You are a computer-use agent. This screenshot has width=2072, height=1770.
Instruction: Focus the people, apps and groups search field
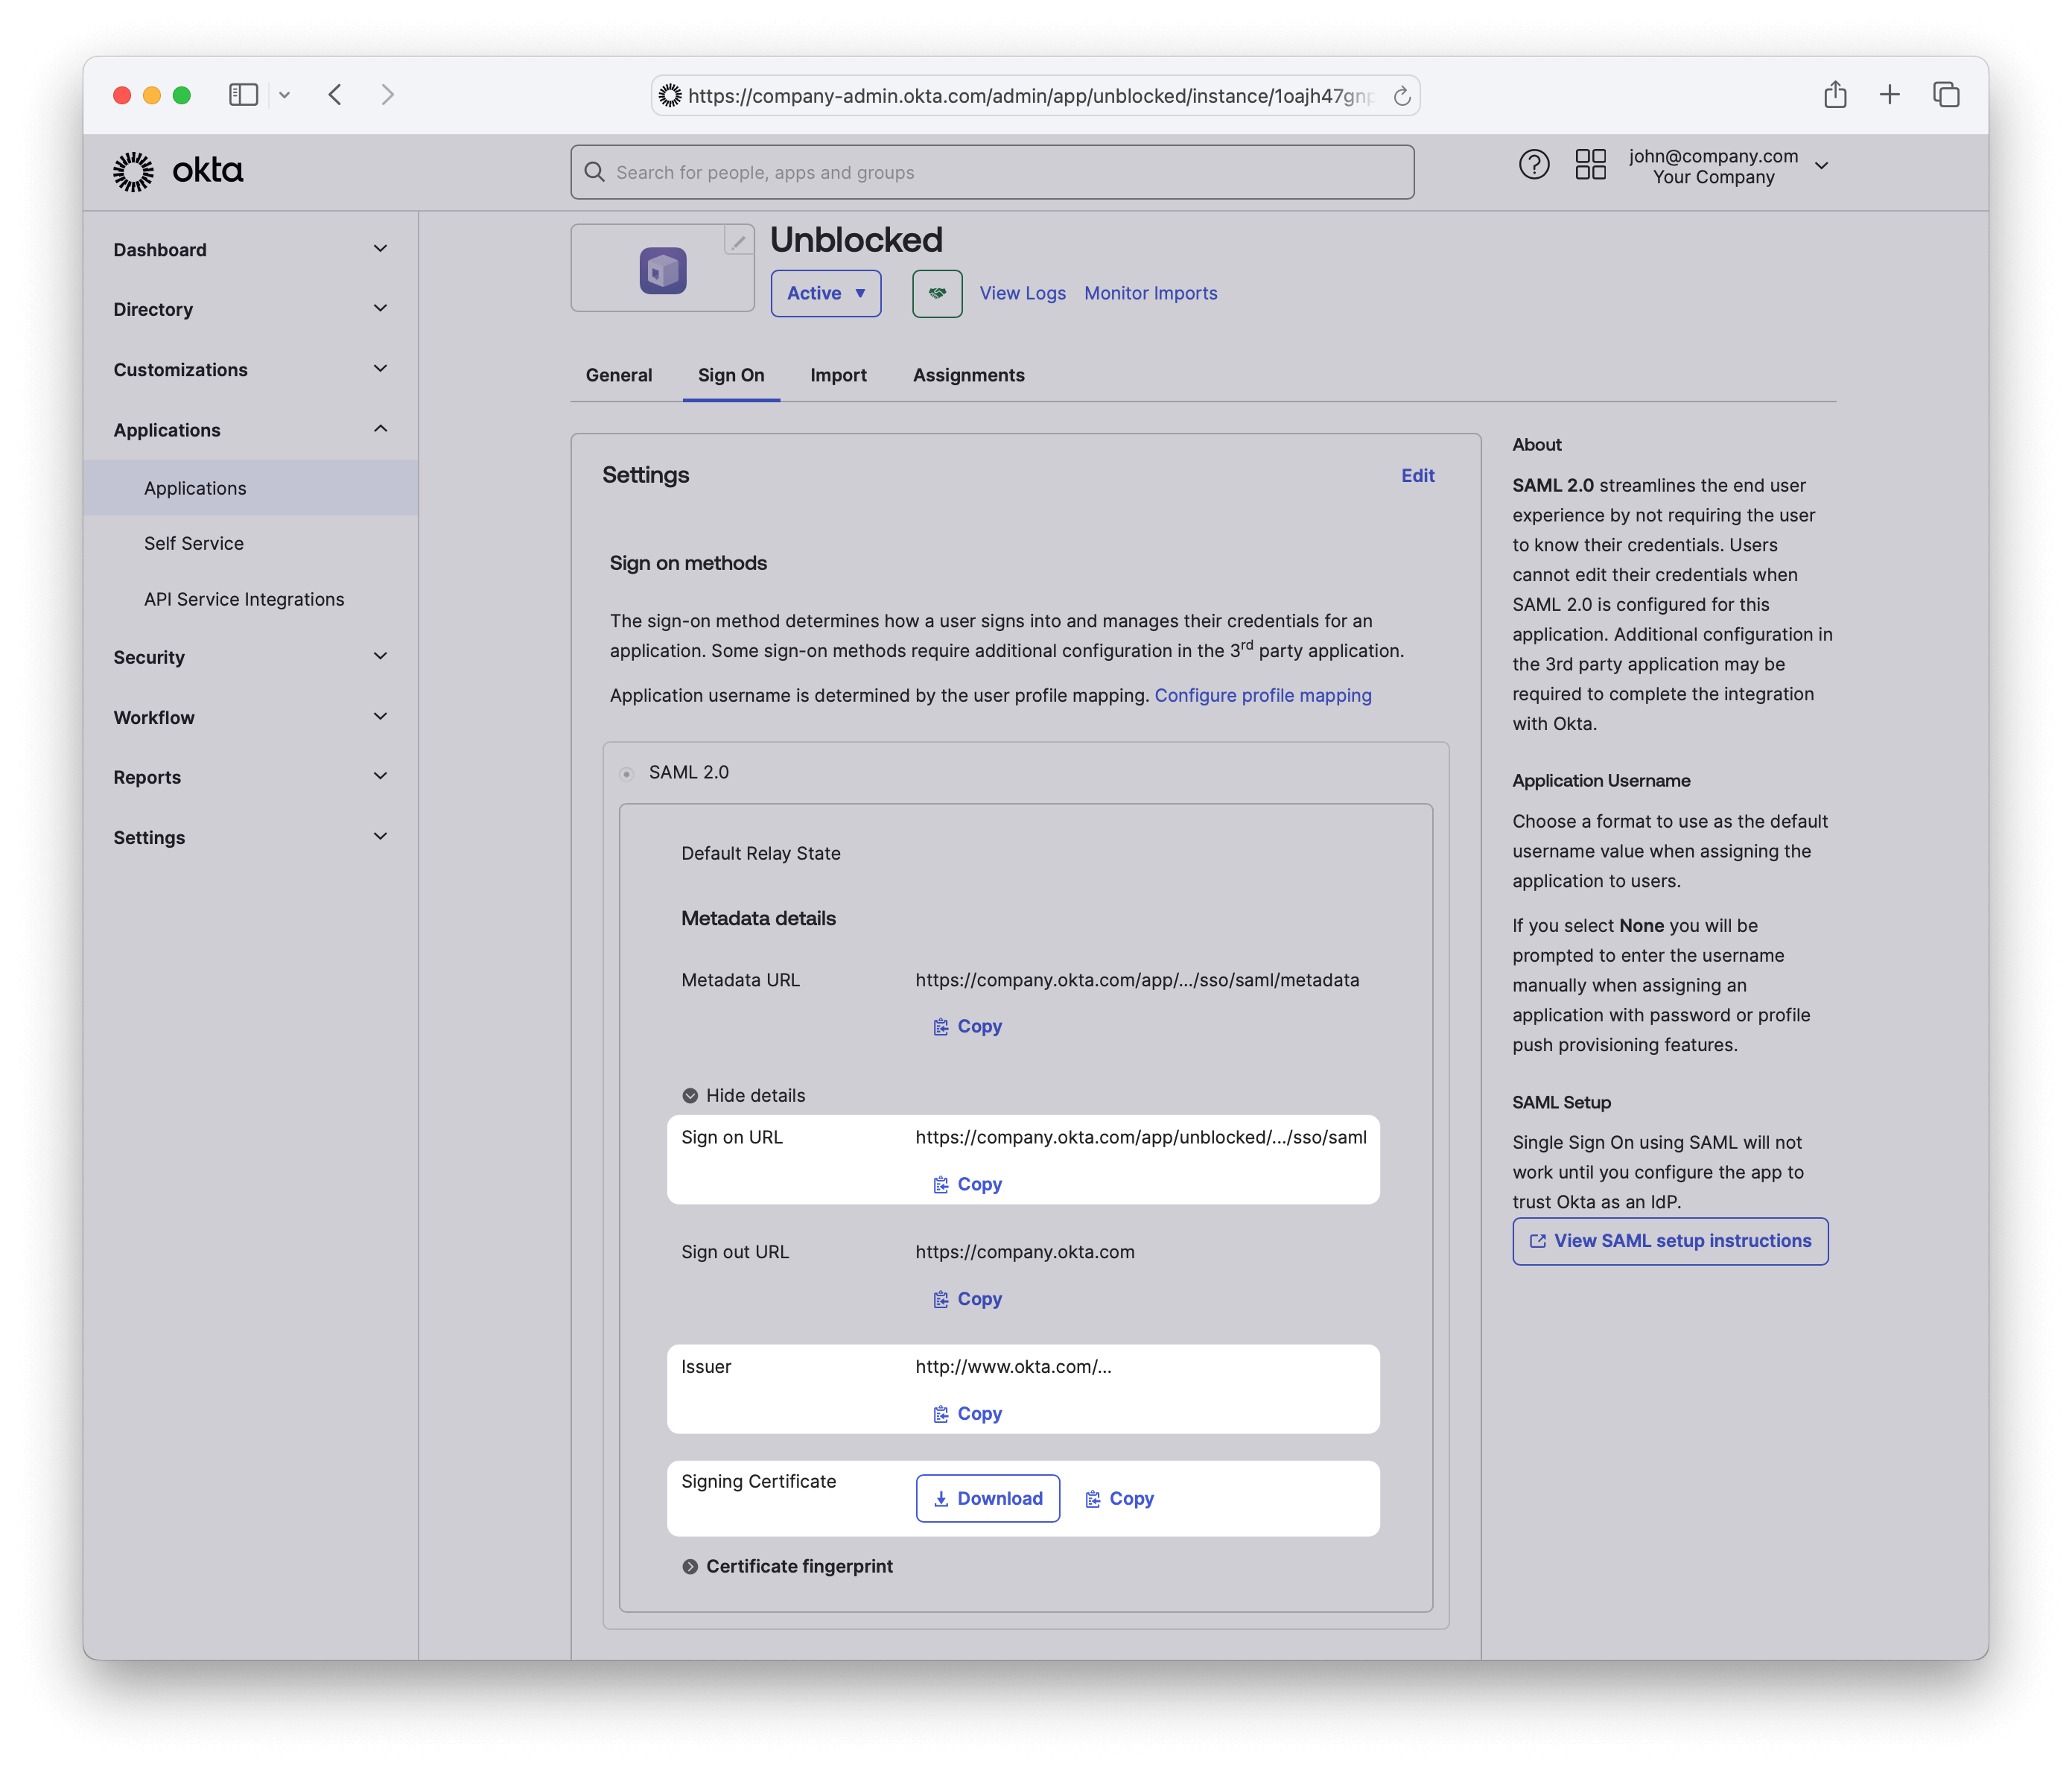(992, 172)
